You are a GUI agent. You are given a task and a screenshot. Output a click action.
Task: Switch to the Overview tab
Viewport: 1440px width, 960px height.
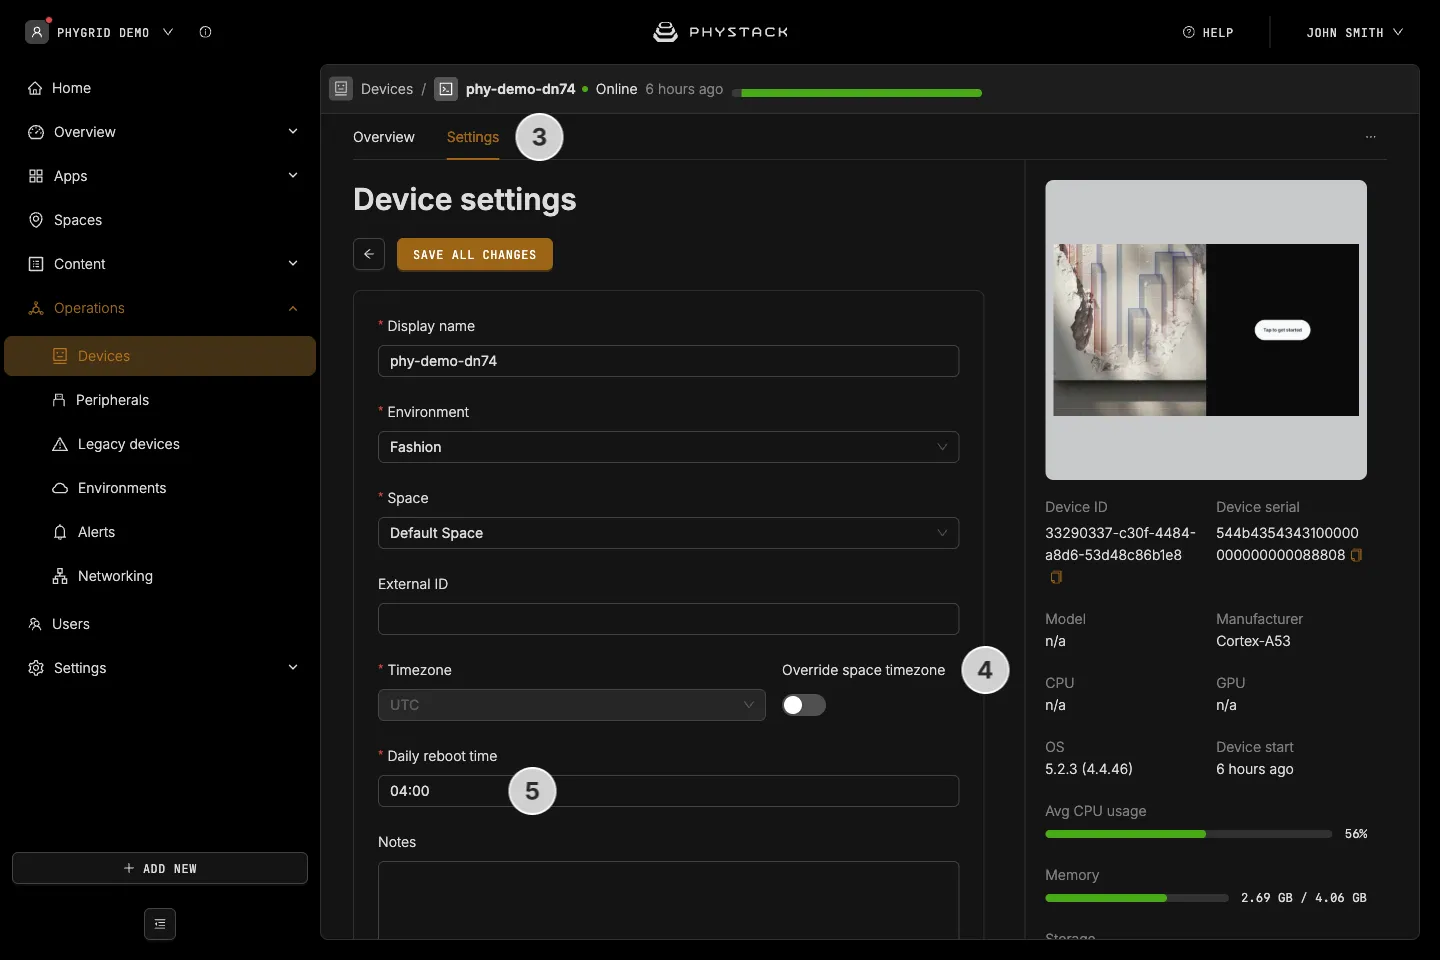tap(384, 137)
